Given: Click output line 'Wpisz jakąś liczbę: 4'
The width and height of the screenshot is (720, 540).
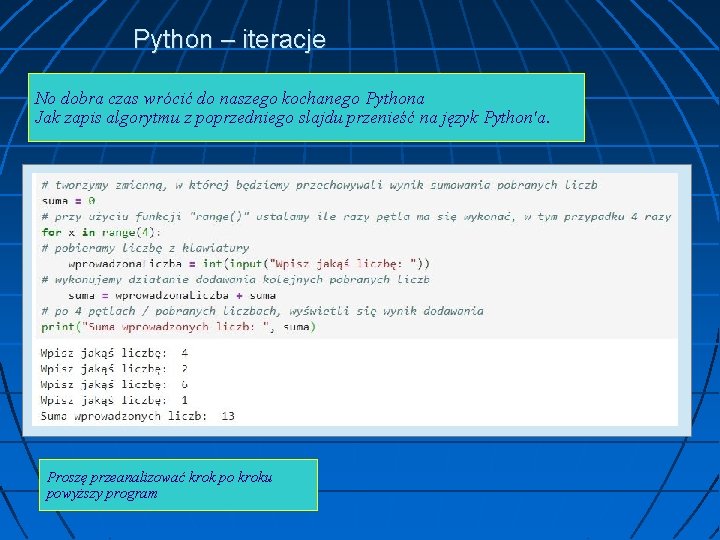Looking at the screenshot, I should [114, 353].
